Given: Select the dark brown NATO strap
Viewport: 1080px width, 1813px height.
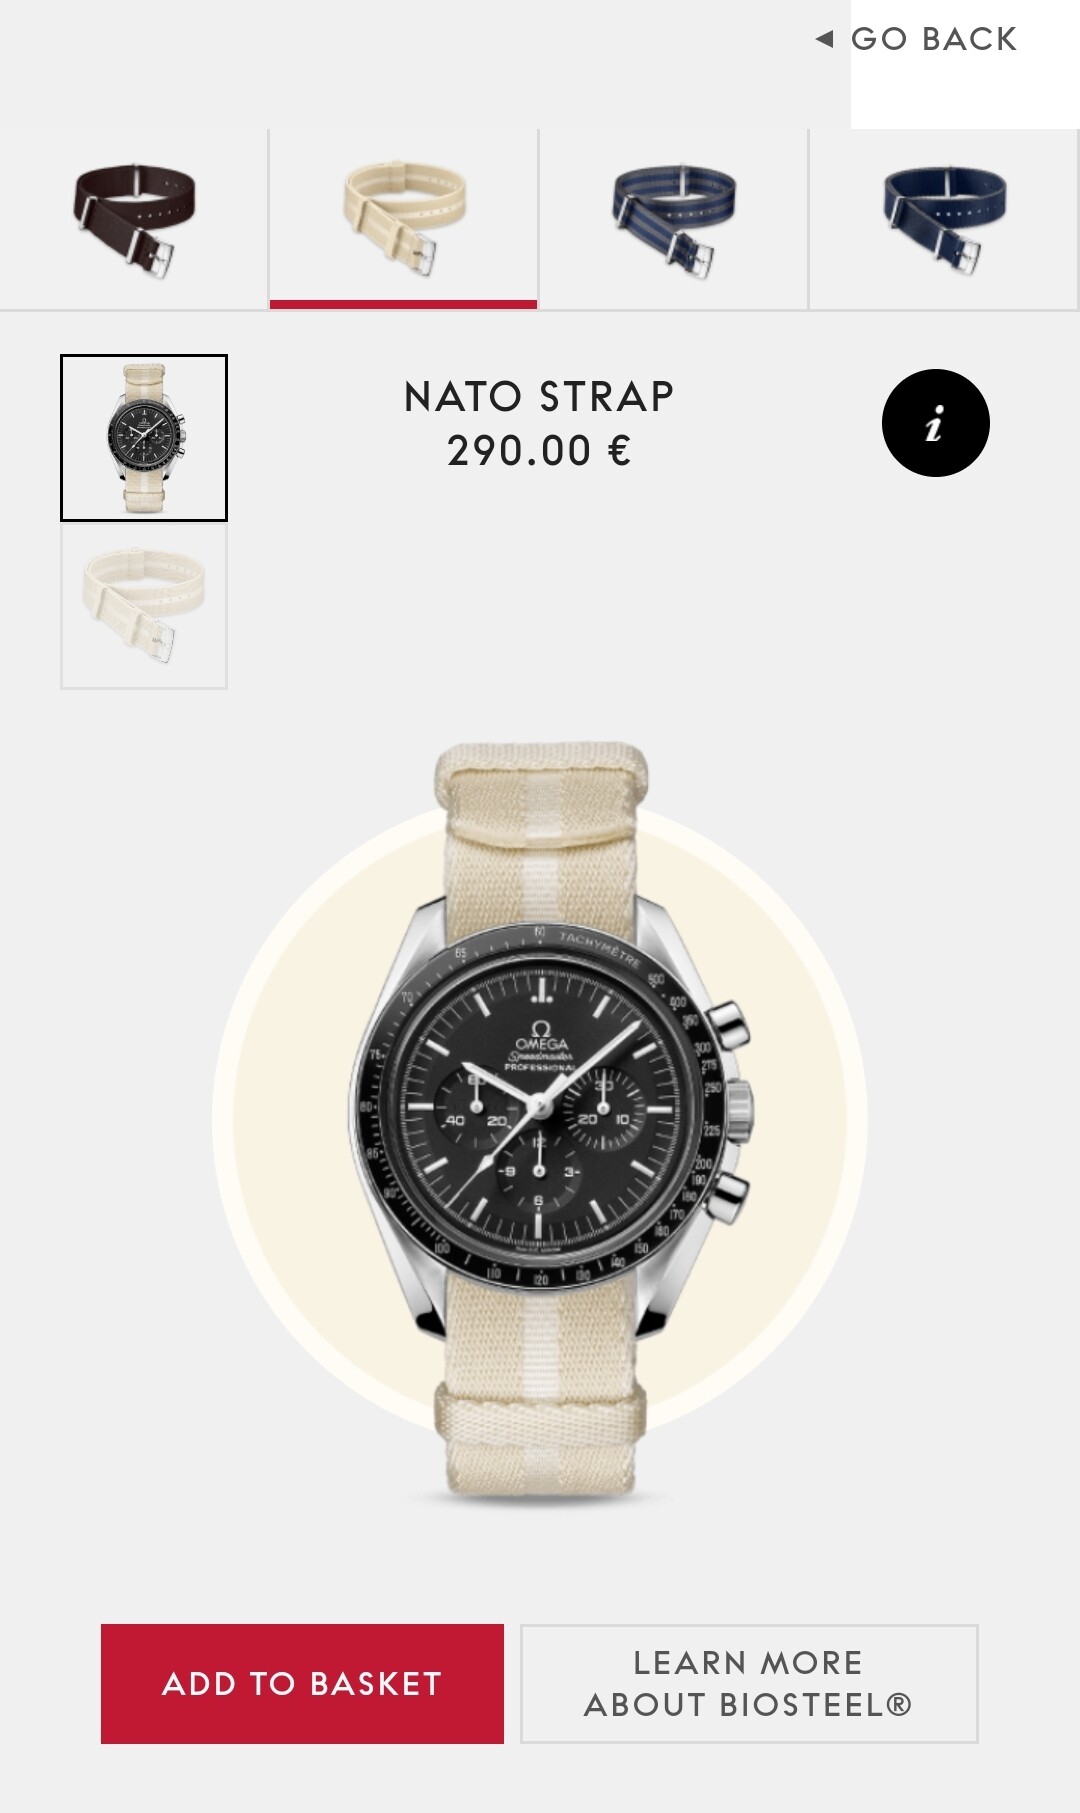Looking at the screenshot, I should point(134,219).
